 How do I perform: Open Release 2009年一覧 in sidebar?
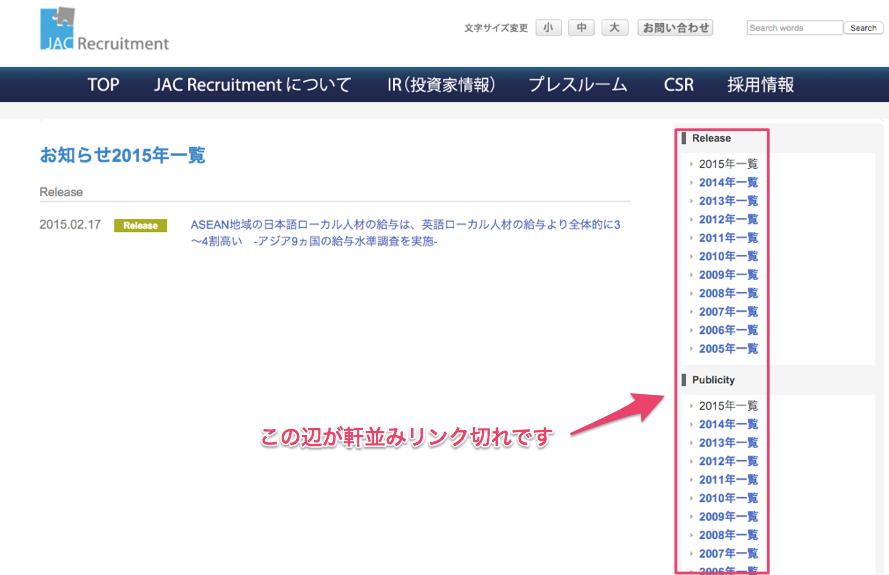pyautogui.click(x=728, y=275)
